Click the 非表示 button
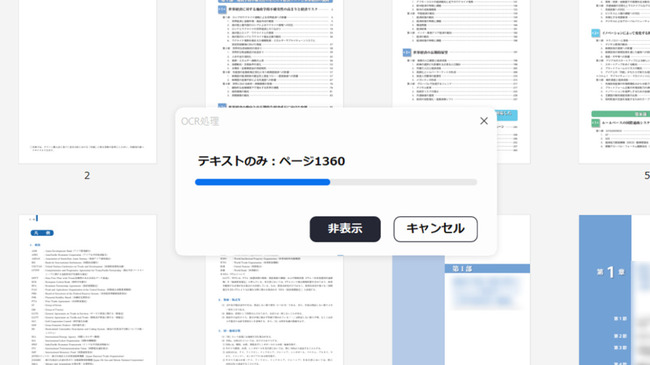The height and width of the screenshot is (365, 650). (x=345, y=229)
